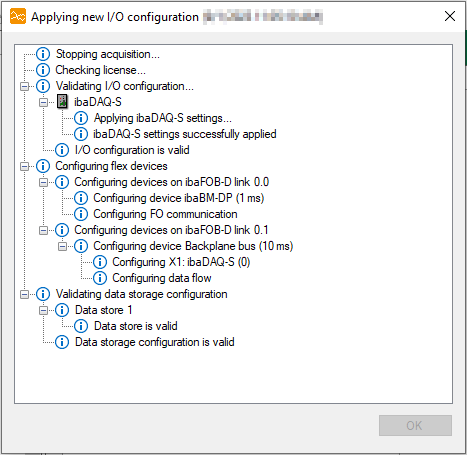Image resolution: width=467 pixels, height=455 pixels.
Task: Collapse ibaFOB-D link 0.1 node
Action: pyautogui.click(x=43, y=230)
